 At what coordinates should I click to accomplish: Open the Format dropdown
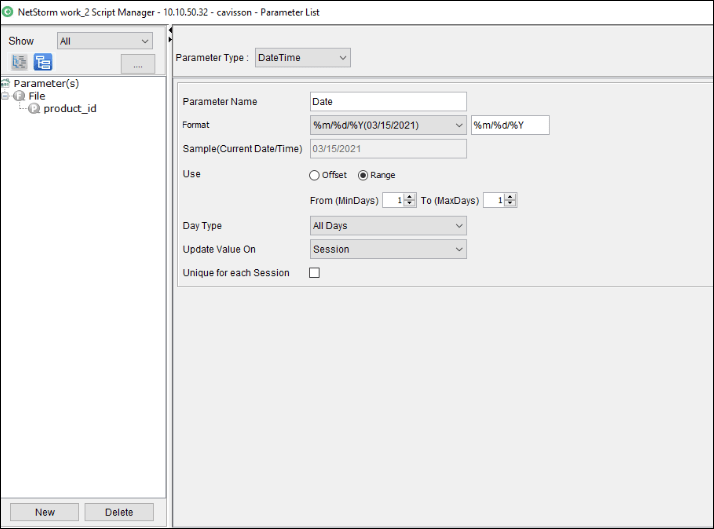click(x=388, y=125)
